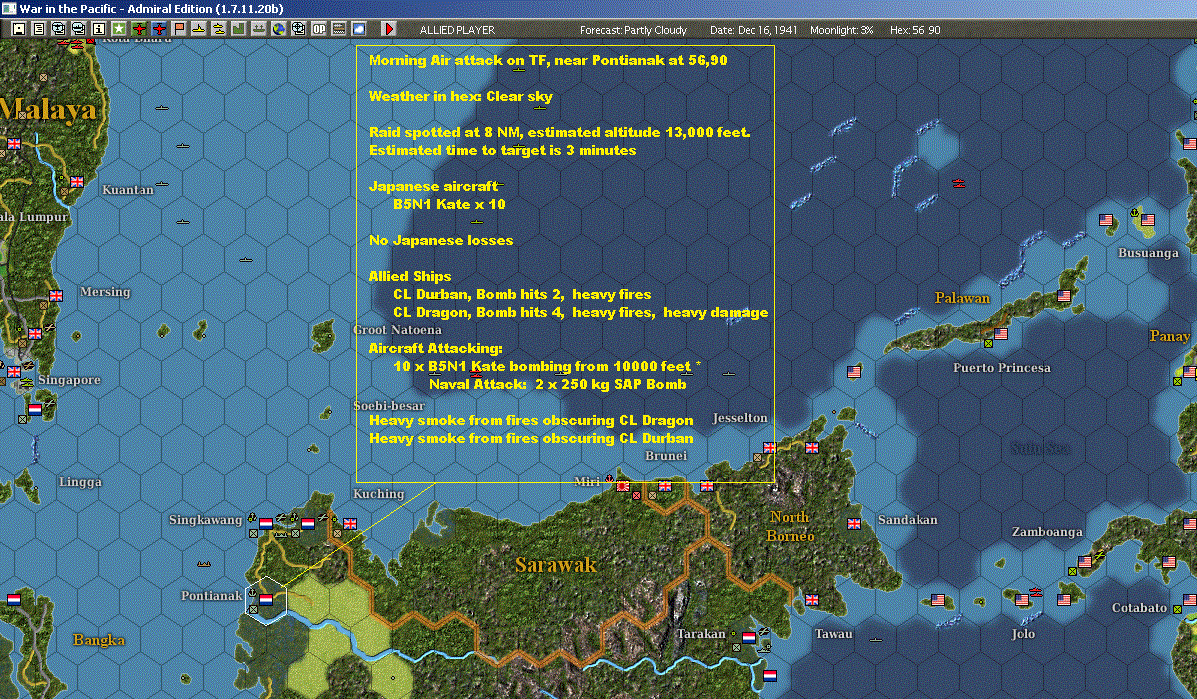
Task: Click the OP toolbar button
Action: (x=318, y=29)
